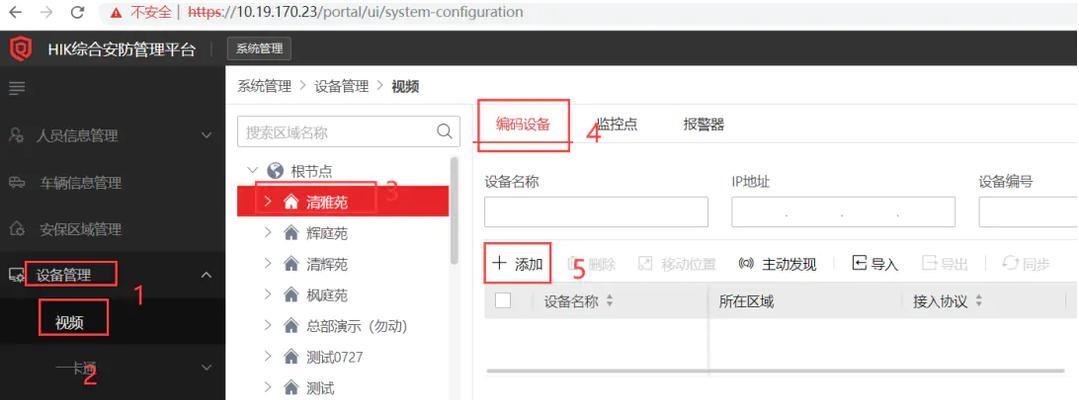The height and width of the screenshot is (400, 1079).
Task: Click the region tree vertical scrollbar
Action: (x=453, y=211)
